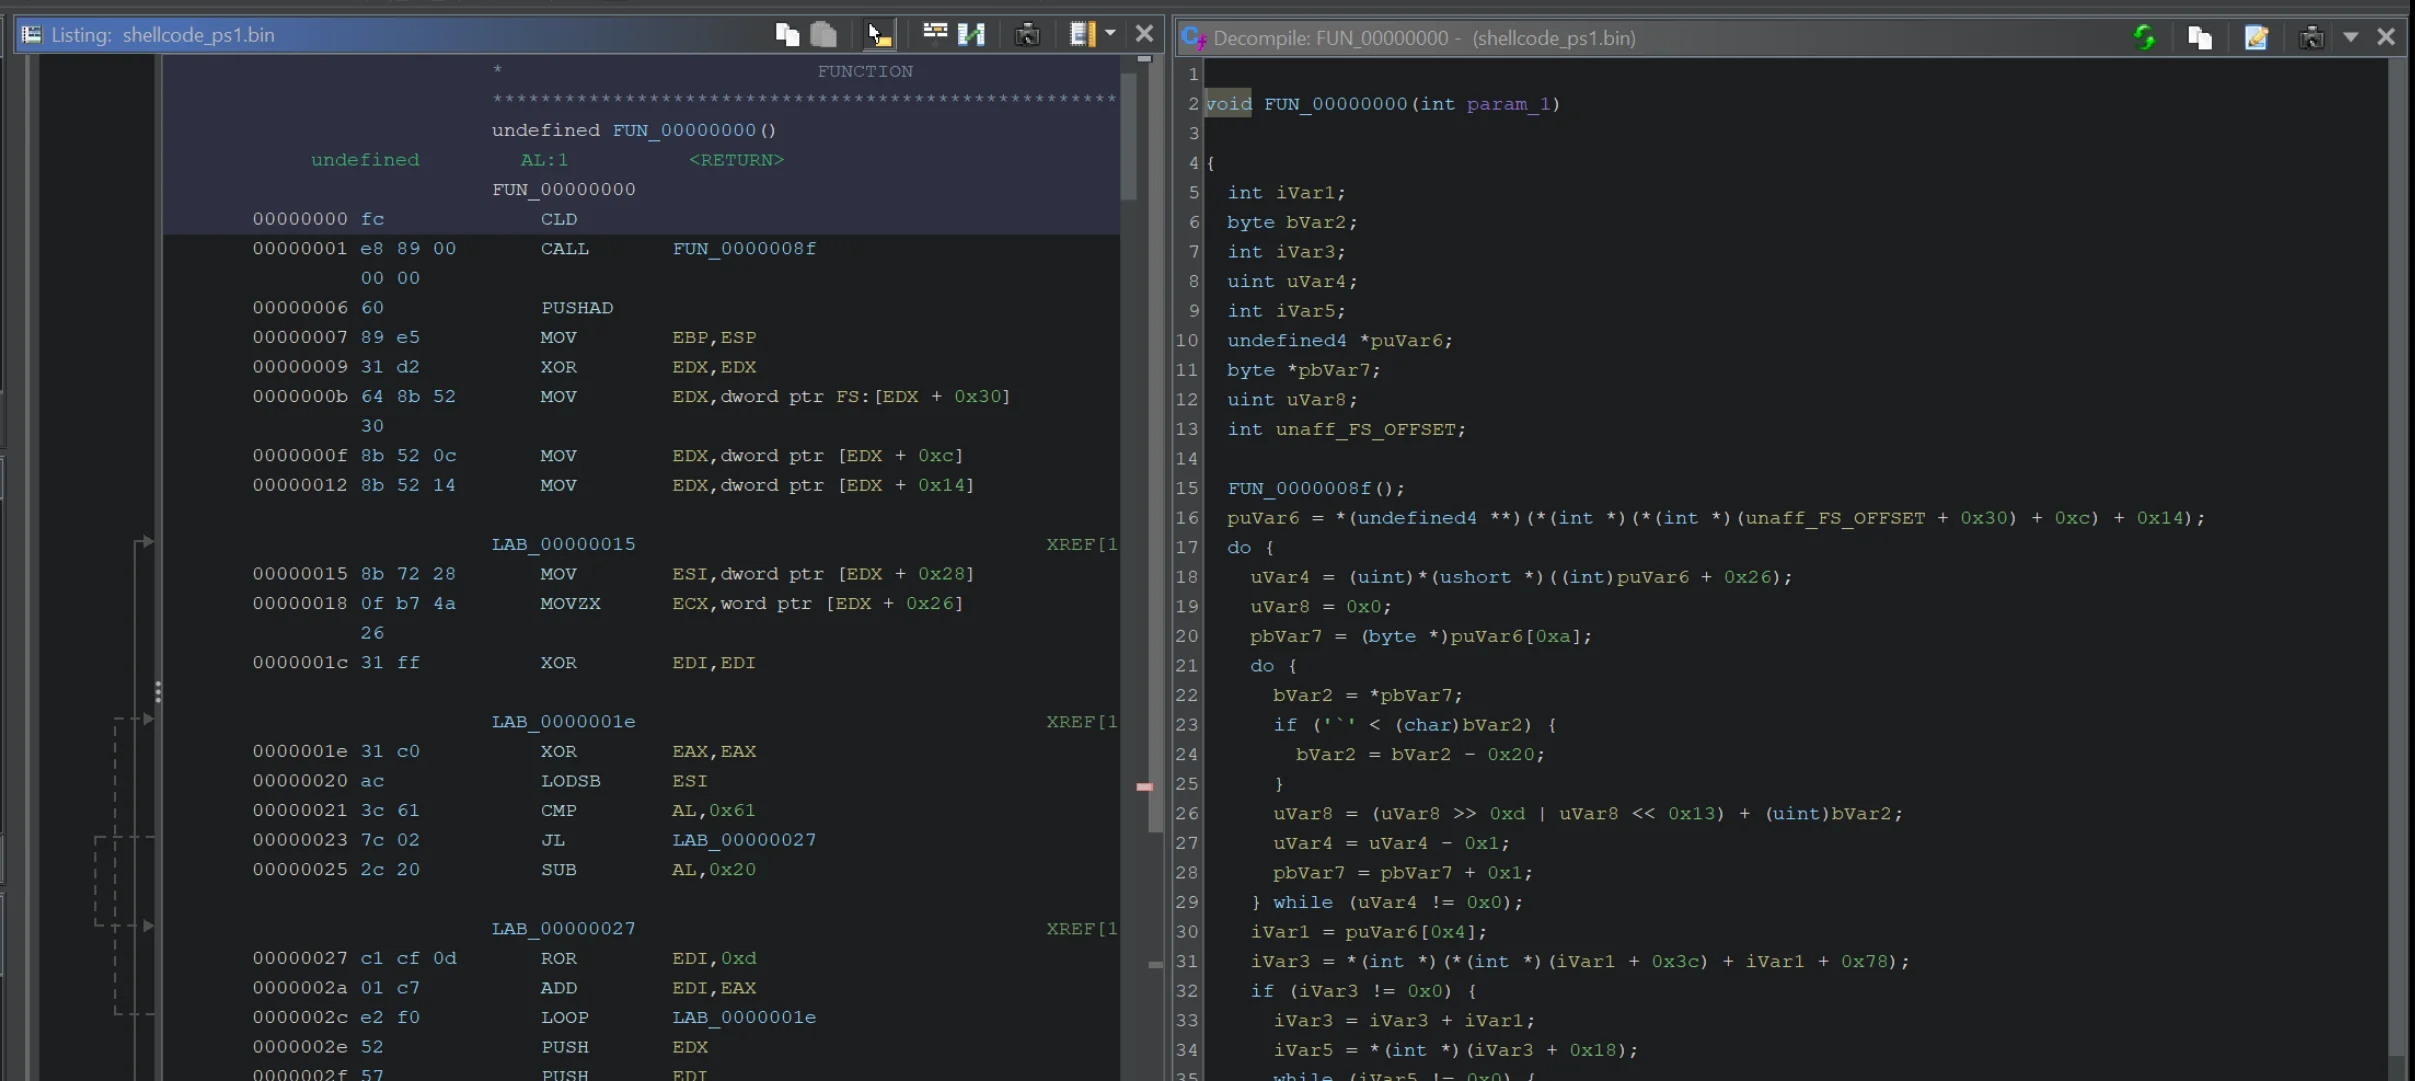2415x1081 pixels.
Task: Select address 00000000 in the listing
Action: 299,219
